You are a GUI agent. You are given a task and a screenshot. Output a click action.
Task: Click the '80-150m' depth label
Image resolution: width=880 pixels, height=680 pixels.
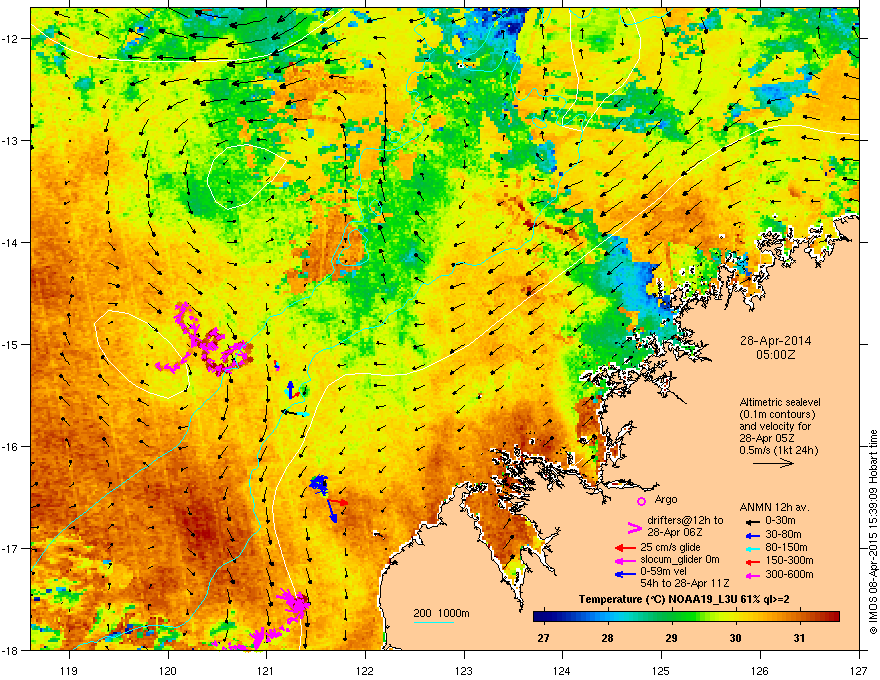tap(786, 548)
